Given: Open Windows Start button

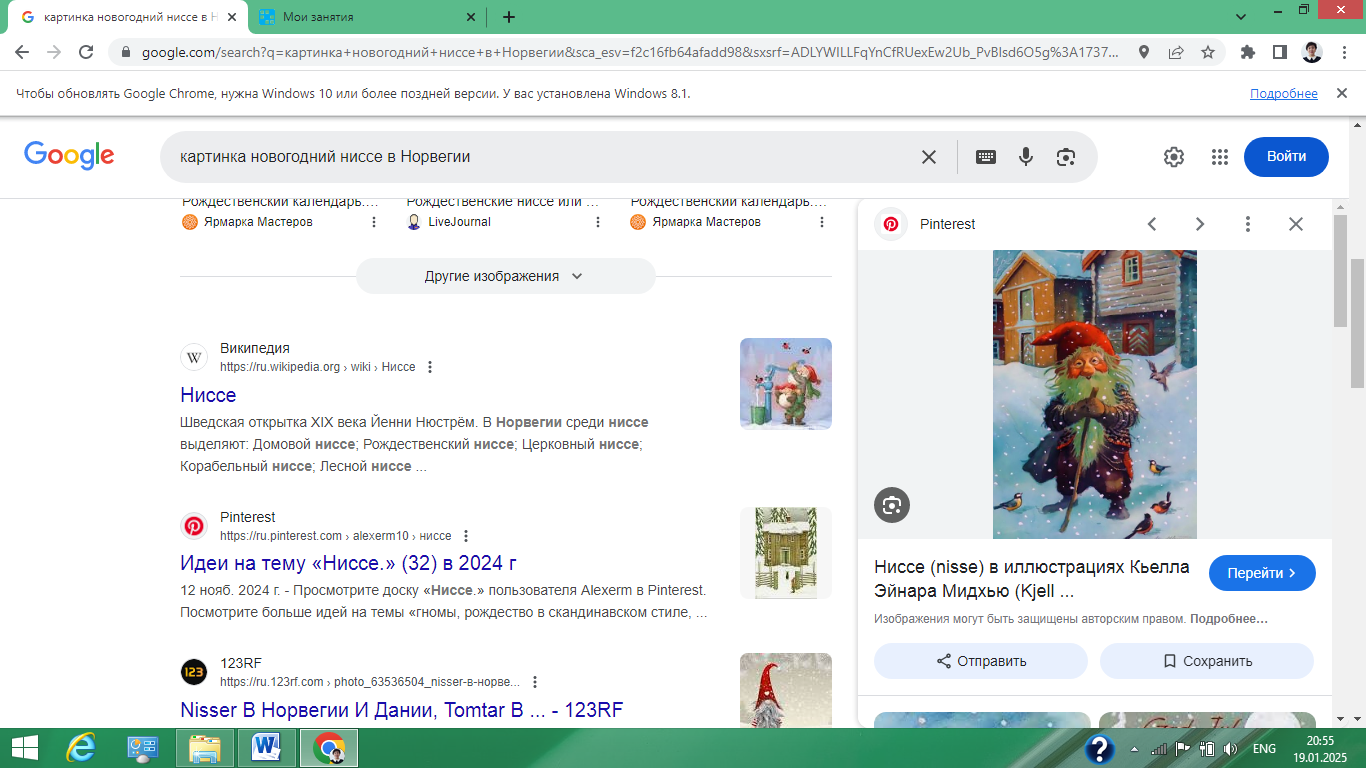Looking at the screenshot, I should (x=25, y=748).
